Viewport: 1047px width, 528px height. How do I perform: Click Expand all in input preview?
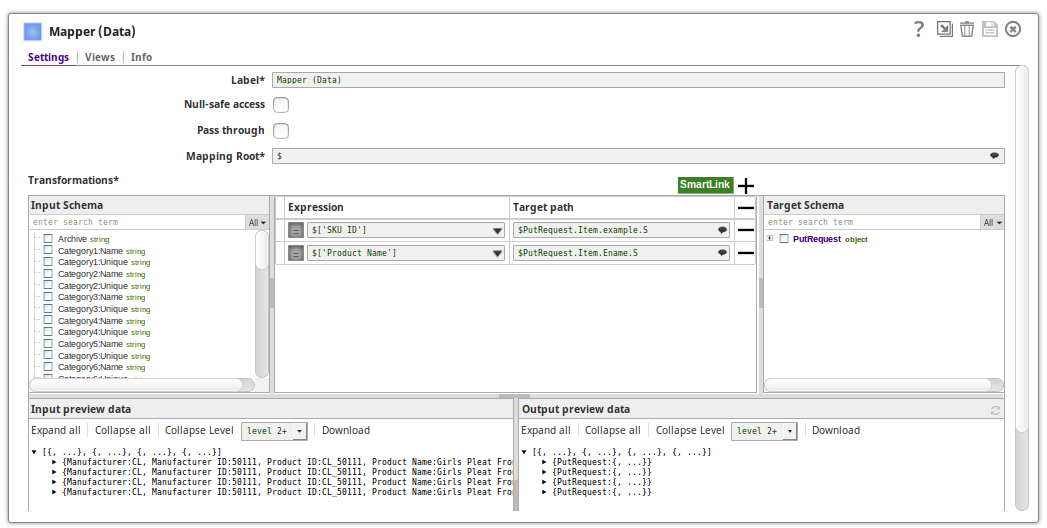pos(55,431)
